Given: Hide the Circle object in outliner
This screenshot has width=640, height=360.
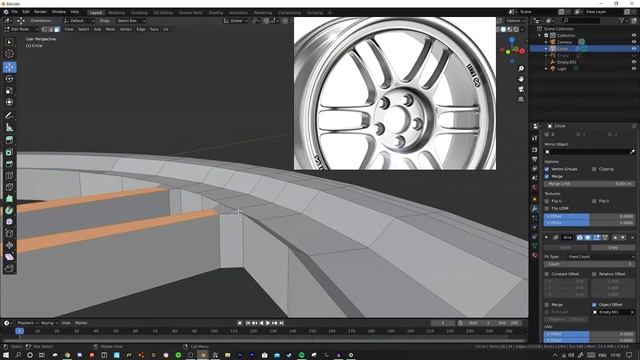Looking at the screenshot, I should click(x=634, y=49).
